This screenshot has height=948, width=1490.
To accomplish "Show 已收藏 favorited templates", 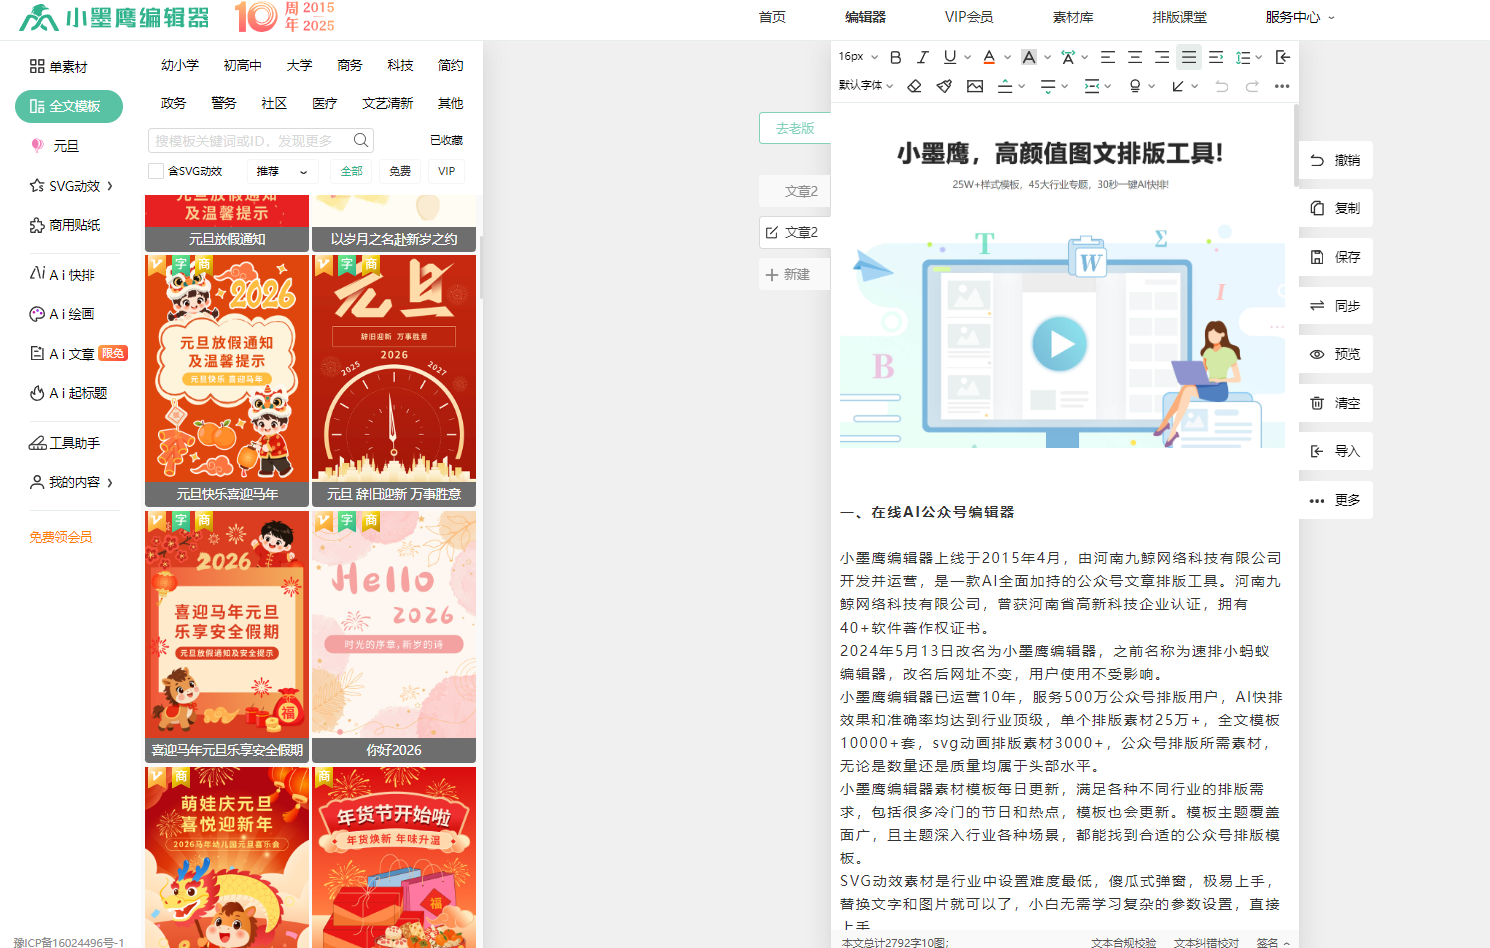I will tap(447, 140).
